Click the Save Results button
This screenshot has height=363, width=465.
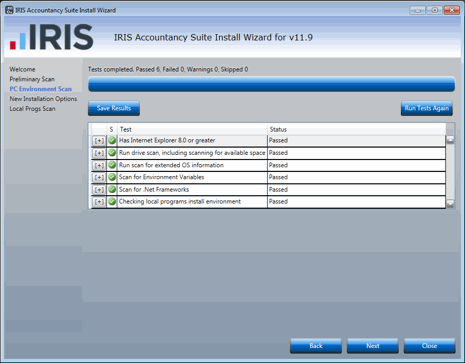[x=114, y=108]
